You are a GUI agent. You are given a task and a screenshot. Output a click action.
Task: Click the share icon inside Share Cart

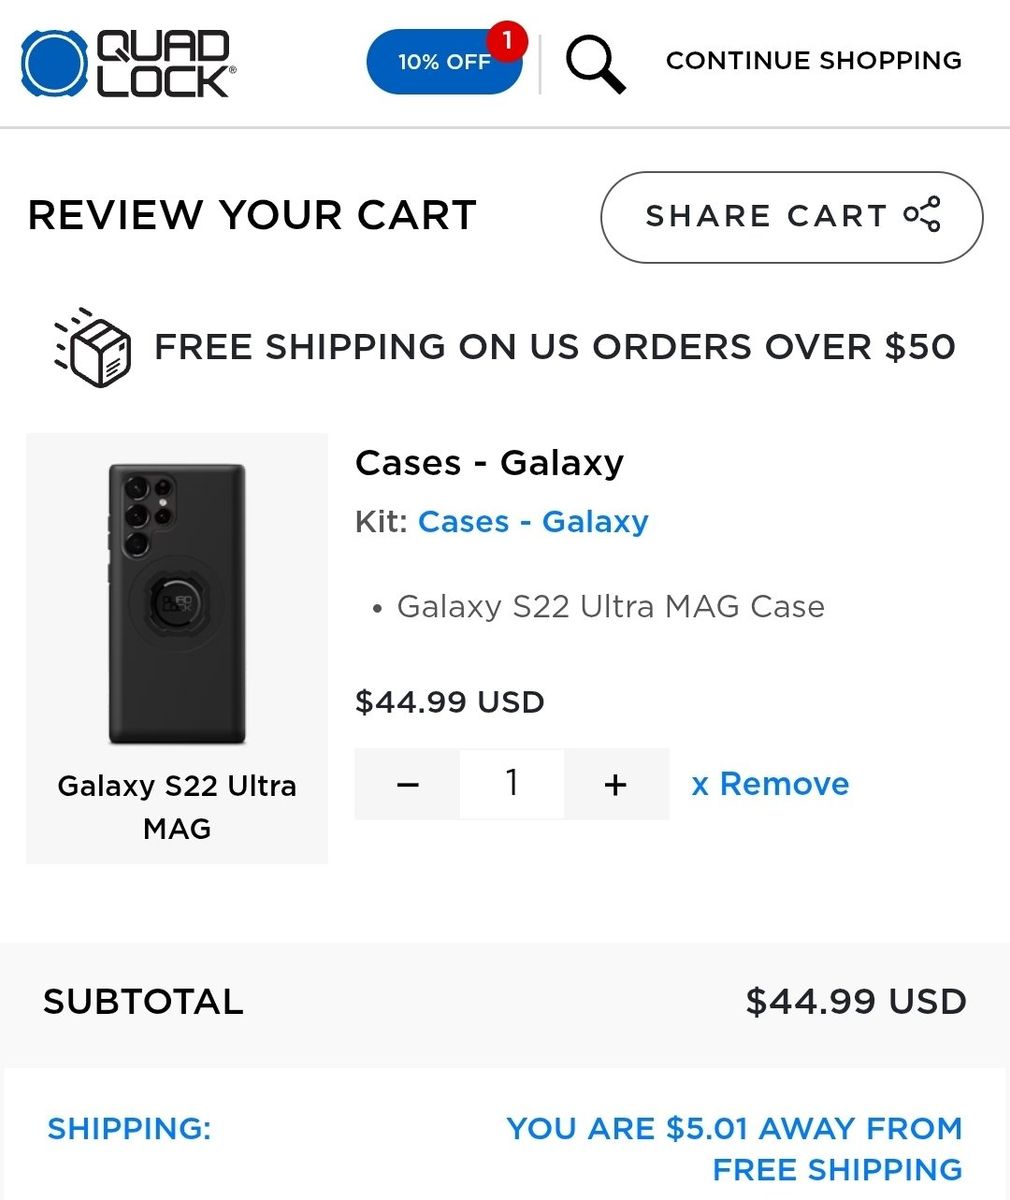pyautogui.click(x=922, y=215)
